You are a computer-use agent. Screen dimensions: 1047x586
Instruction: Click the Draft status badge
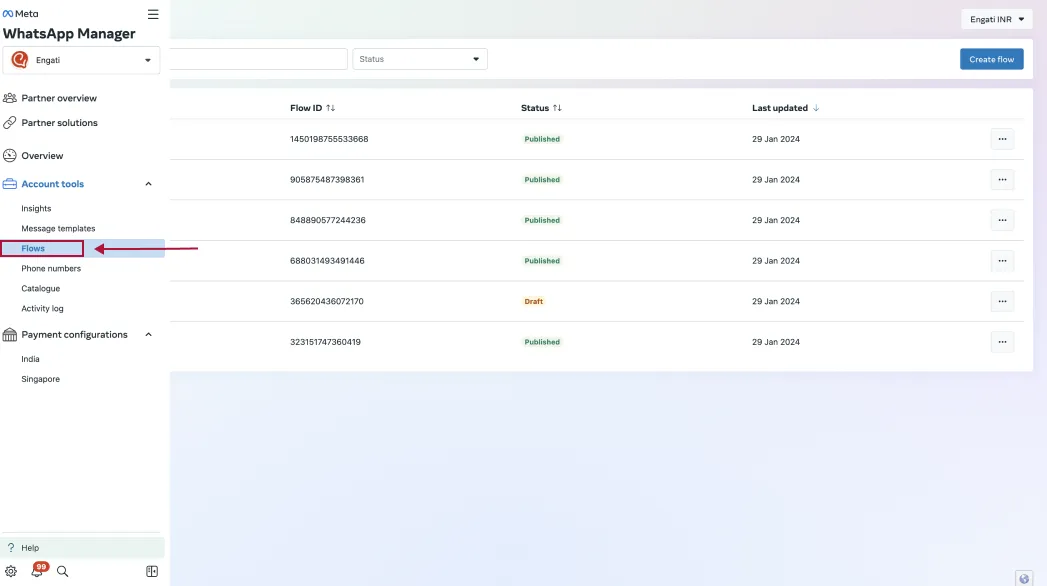click(x=534, y=302)
